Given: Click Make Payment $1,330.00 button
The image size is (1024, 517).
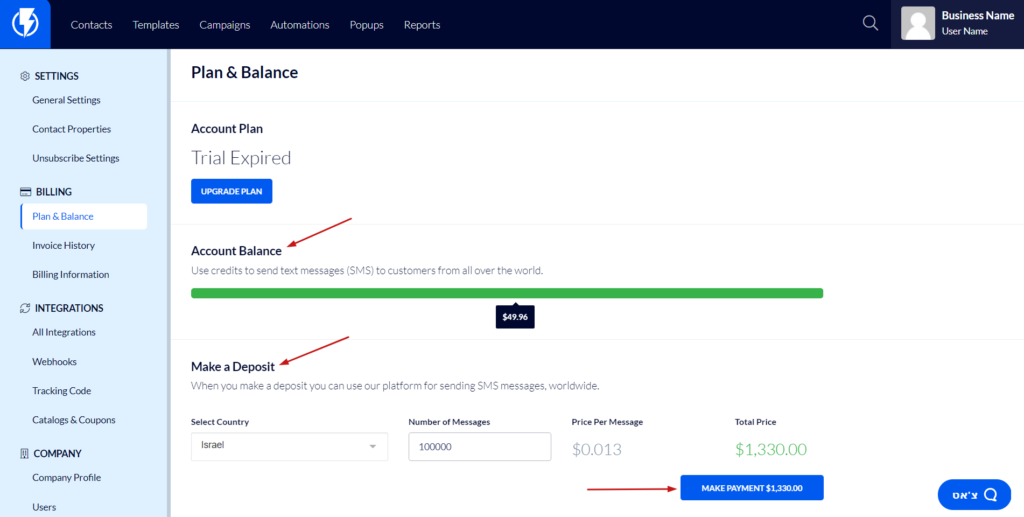Looking at the screenshot, I should (752, 488).
